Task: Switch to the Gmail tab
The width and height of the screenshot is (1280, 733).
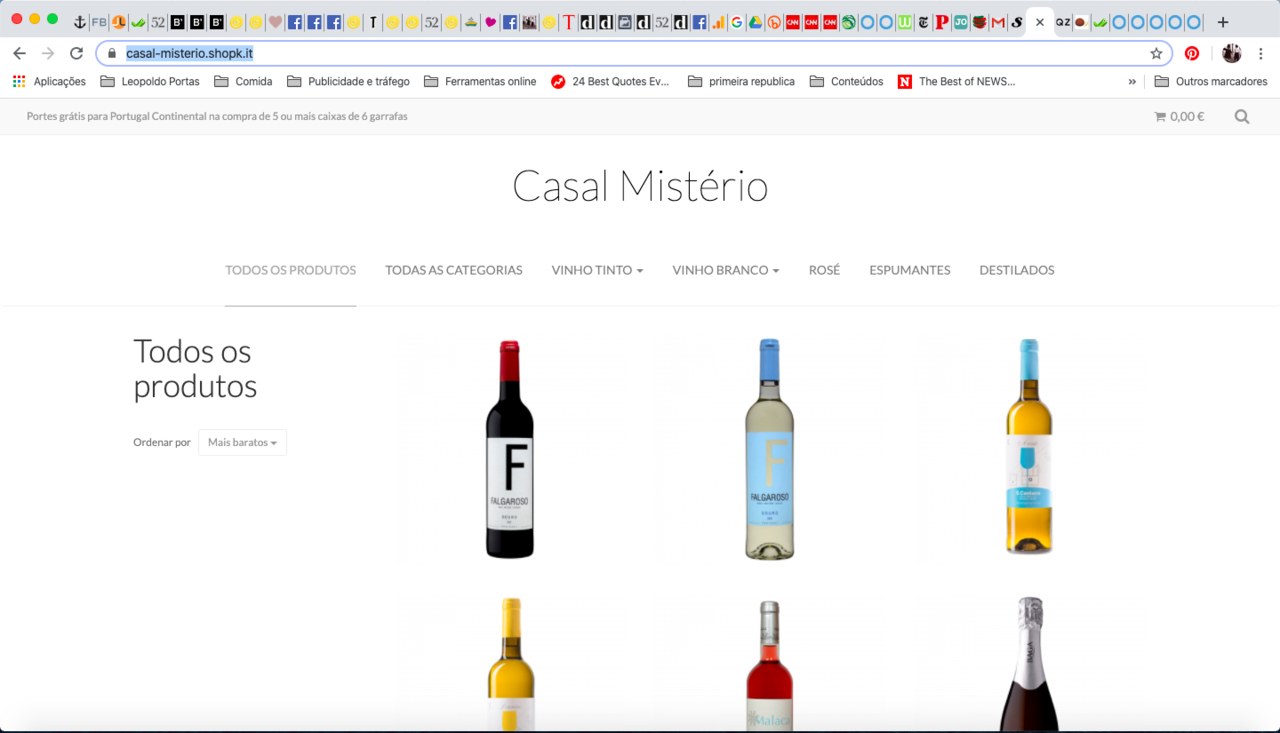Action: tap(997, 22)
